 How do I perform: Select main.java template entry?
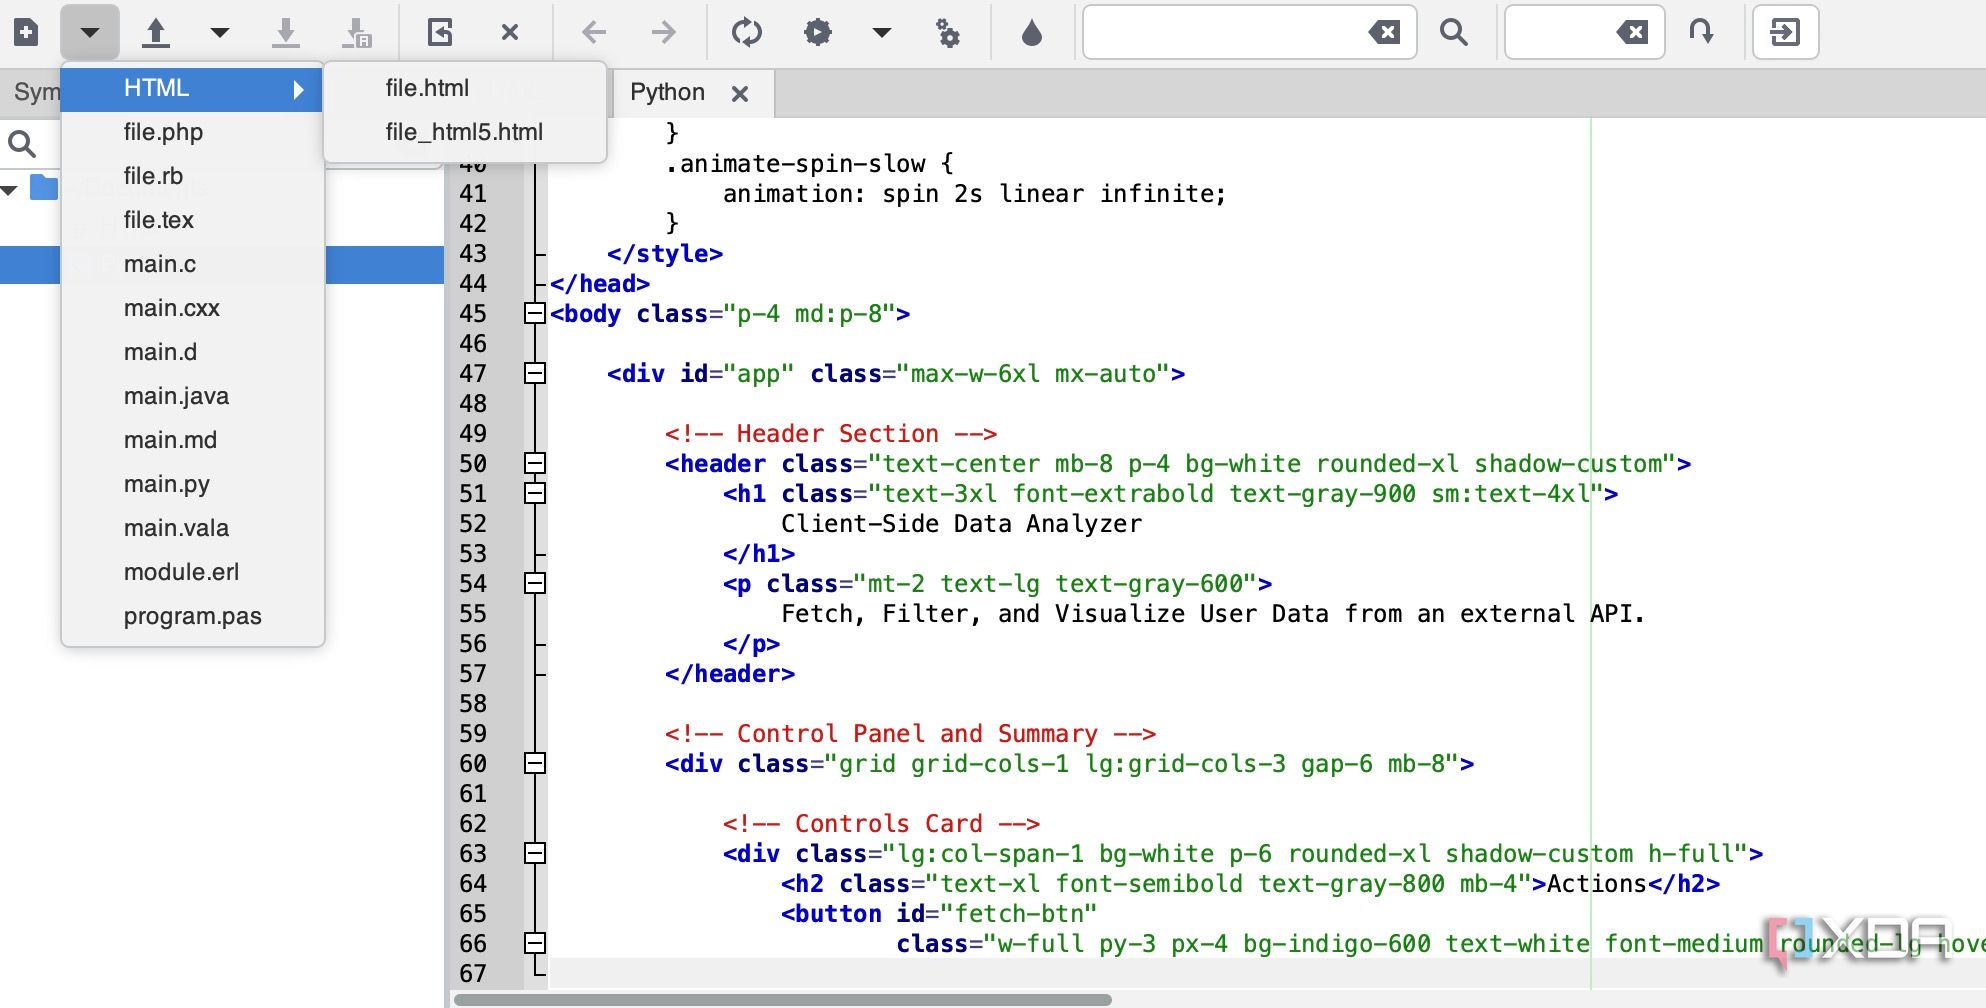(192, 396)
